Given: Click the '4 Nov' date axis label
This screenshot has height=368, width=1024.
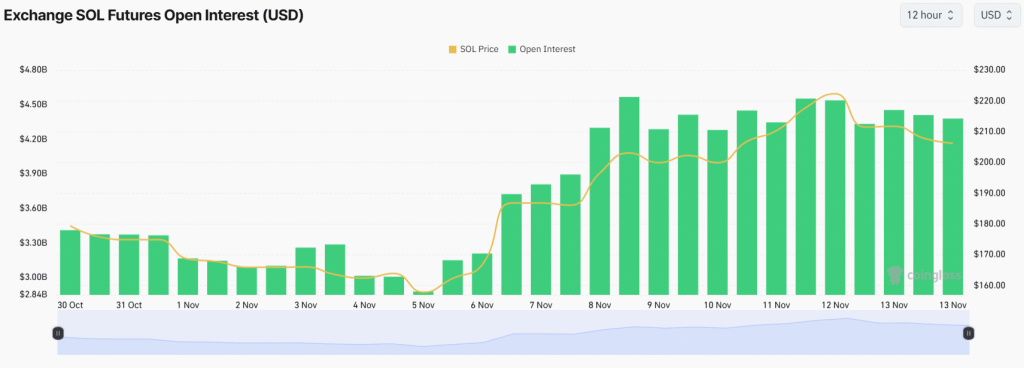Looking at the screenshot, I should pyautogui.click(x=364, y=305).
